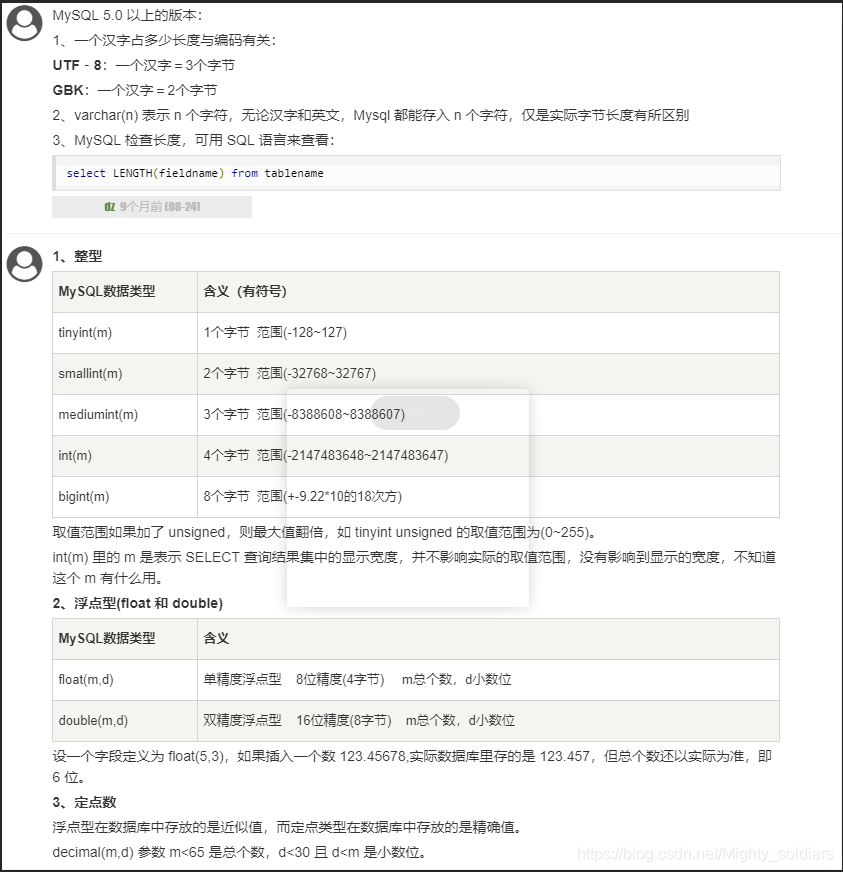Viewport: 843px width, 872px height.
Task: Click the '1个字节 范围(-128~127)' cell
Action: [488, 333]
